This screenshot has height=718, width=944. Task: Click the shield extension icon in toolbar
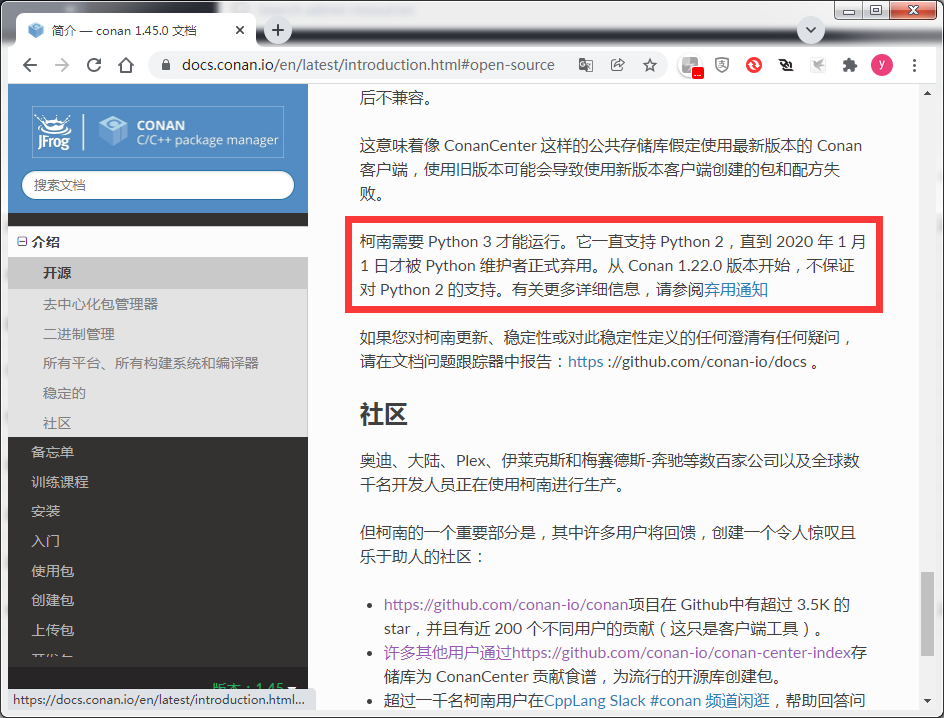(721, 64)
